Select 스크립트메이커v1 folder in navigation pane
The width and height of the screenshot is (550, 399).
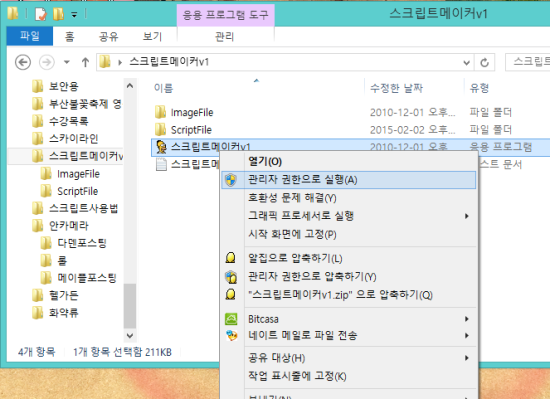(x=86, y=156)
